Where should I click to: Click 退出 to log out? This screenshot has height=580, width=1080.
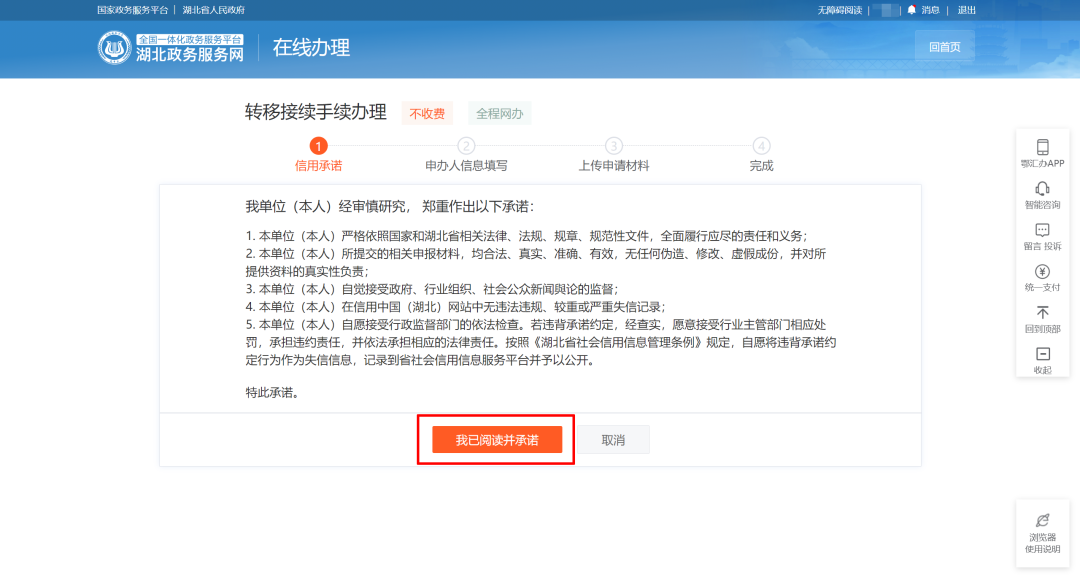click(x=966, y=10)
